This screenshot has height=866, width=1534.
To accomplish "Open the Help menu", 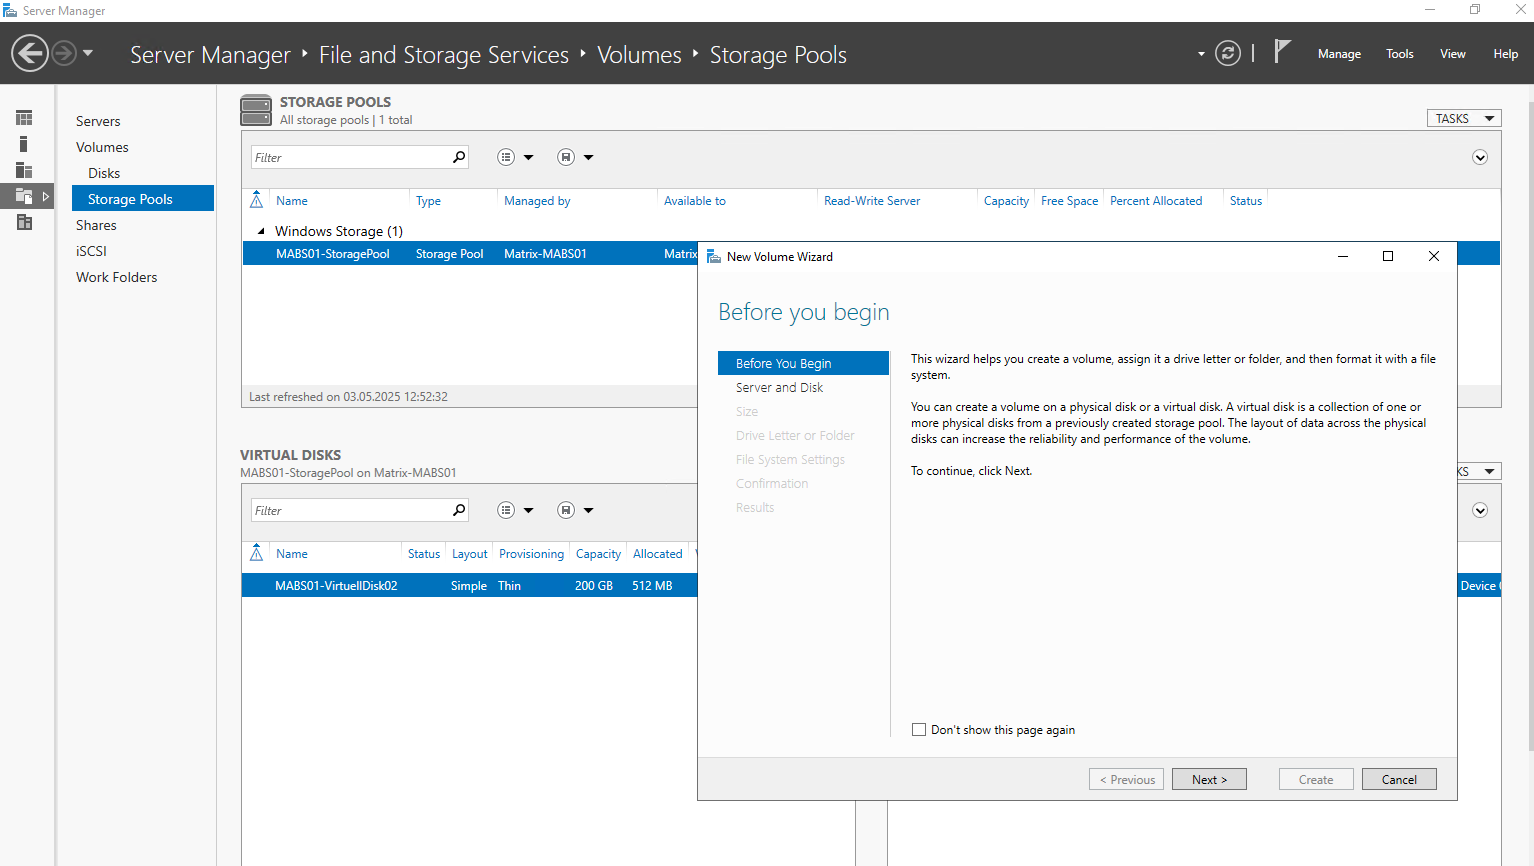I will click(1505, 54).
